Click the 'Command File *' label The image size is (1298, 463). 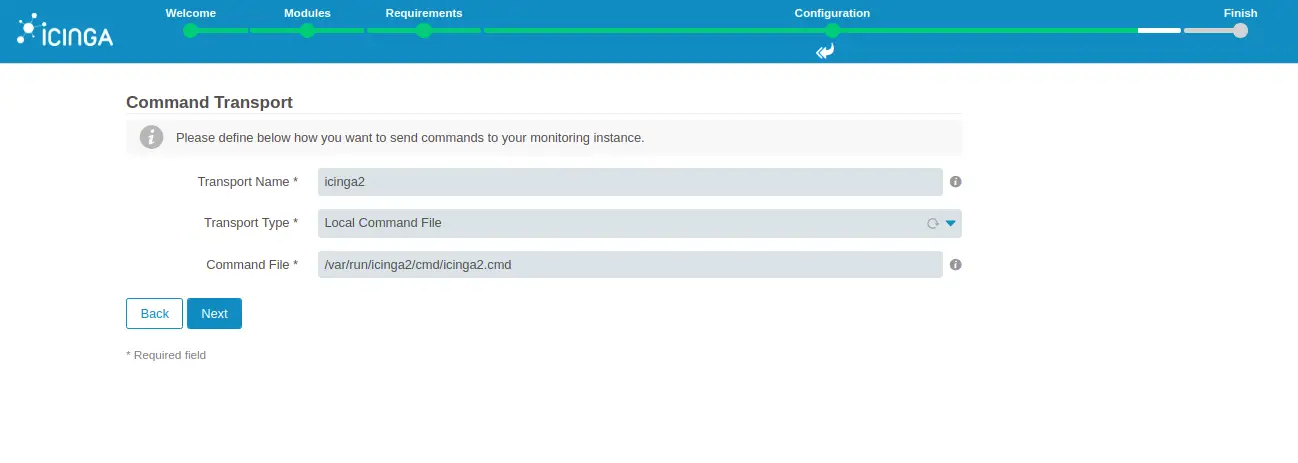(252, 265)
